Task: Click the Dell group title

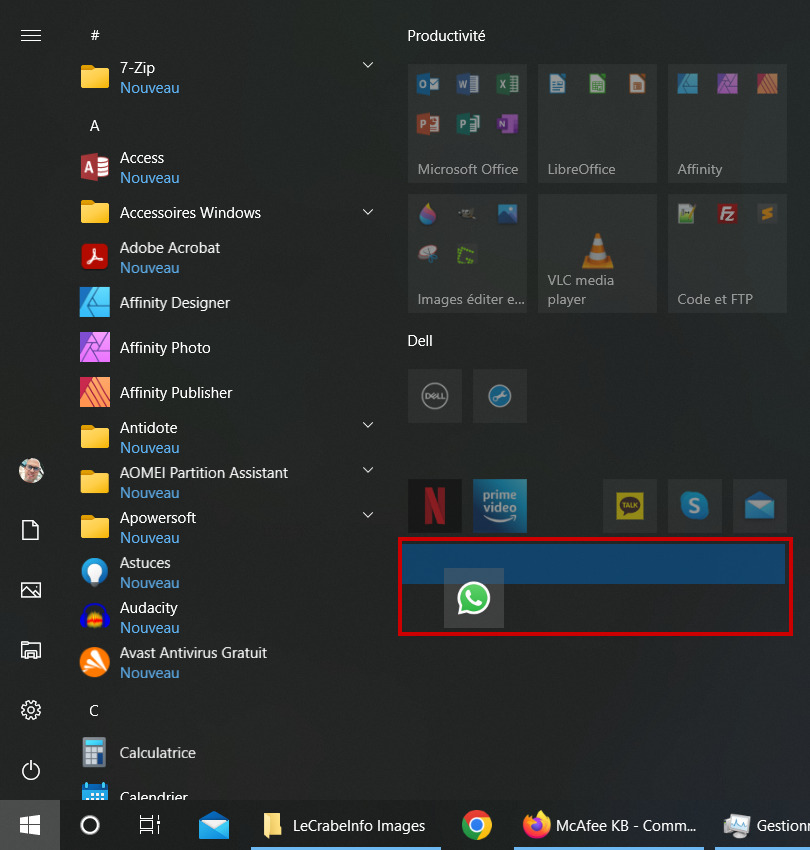Action: (420, 341)
